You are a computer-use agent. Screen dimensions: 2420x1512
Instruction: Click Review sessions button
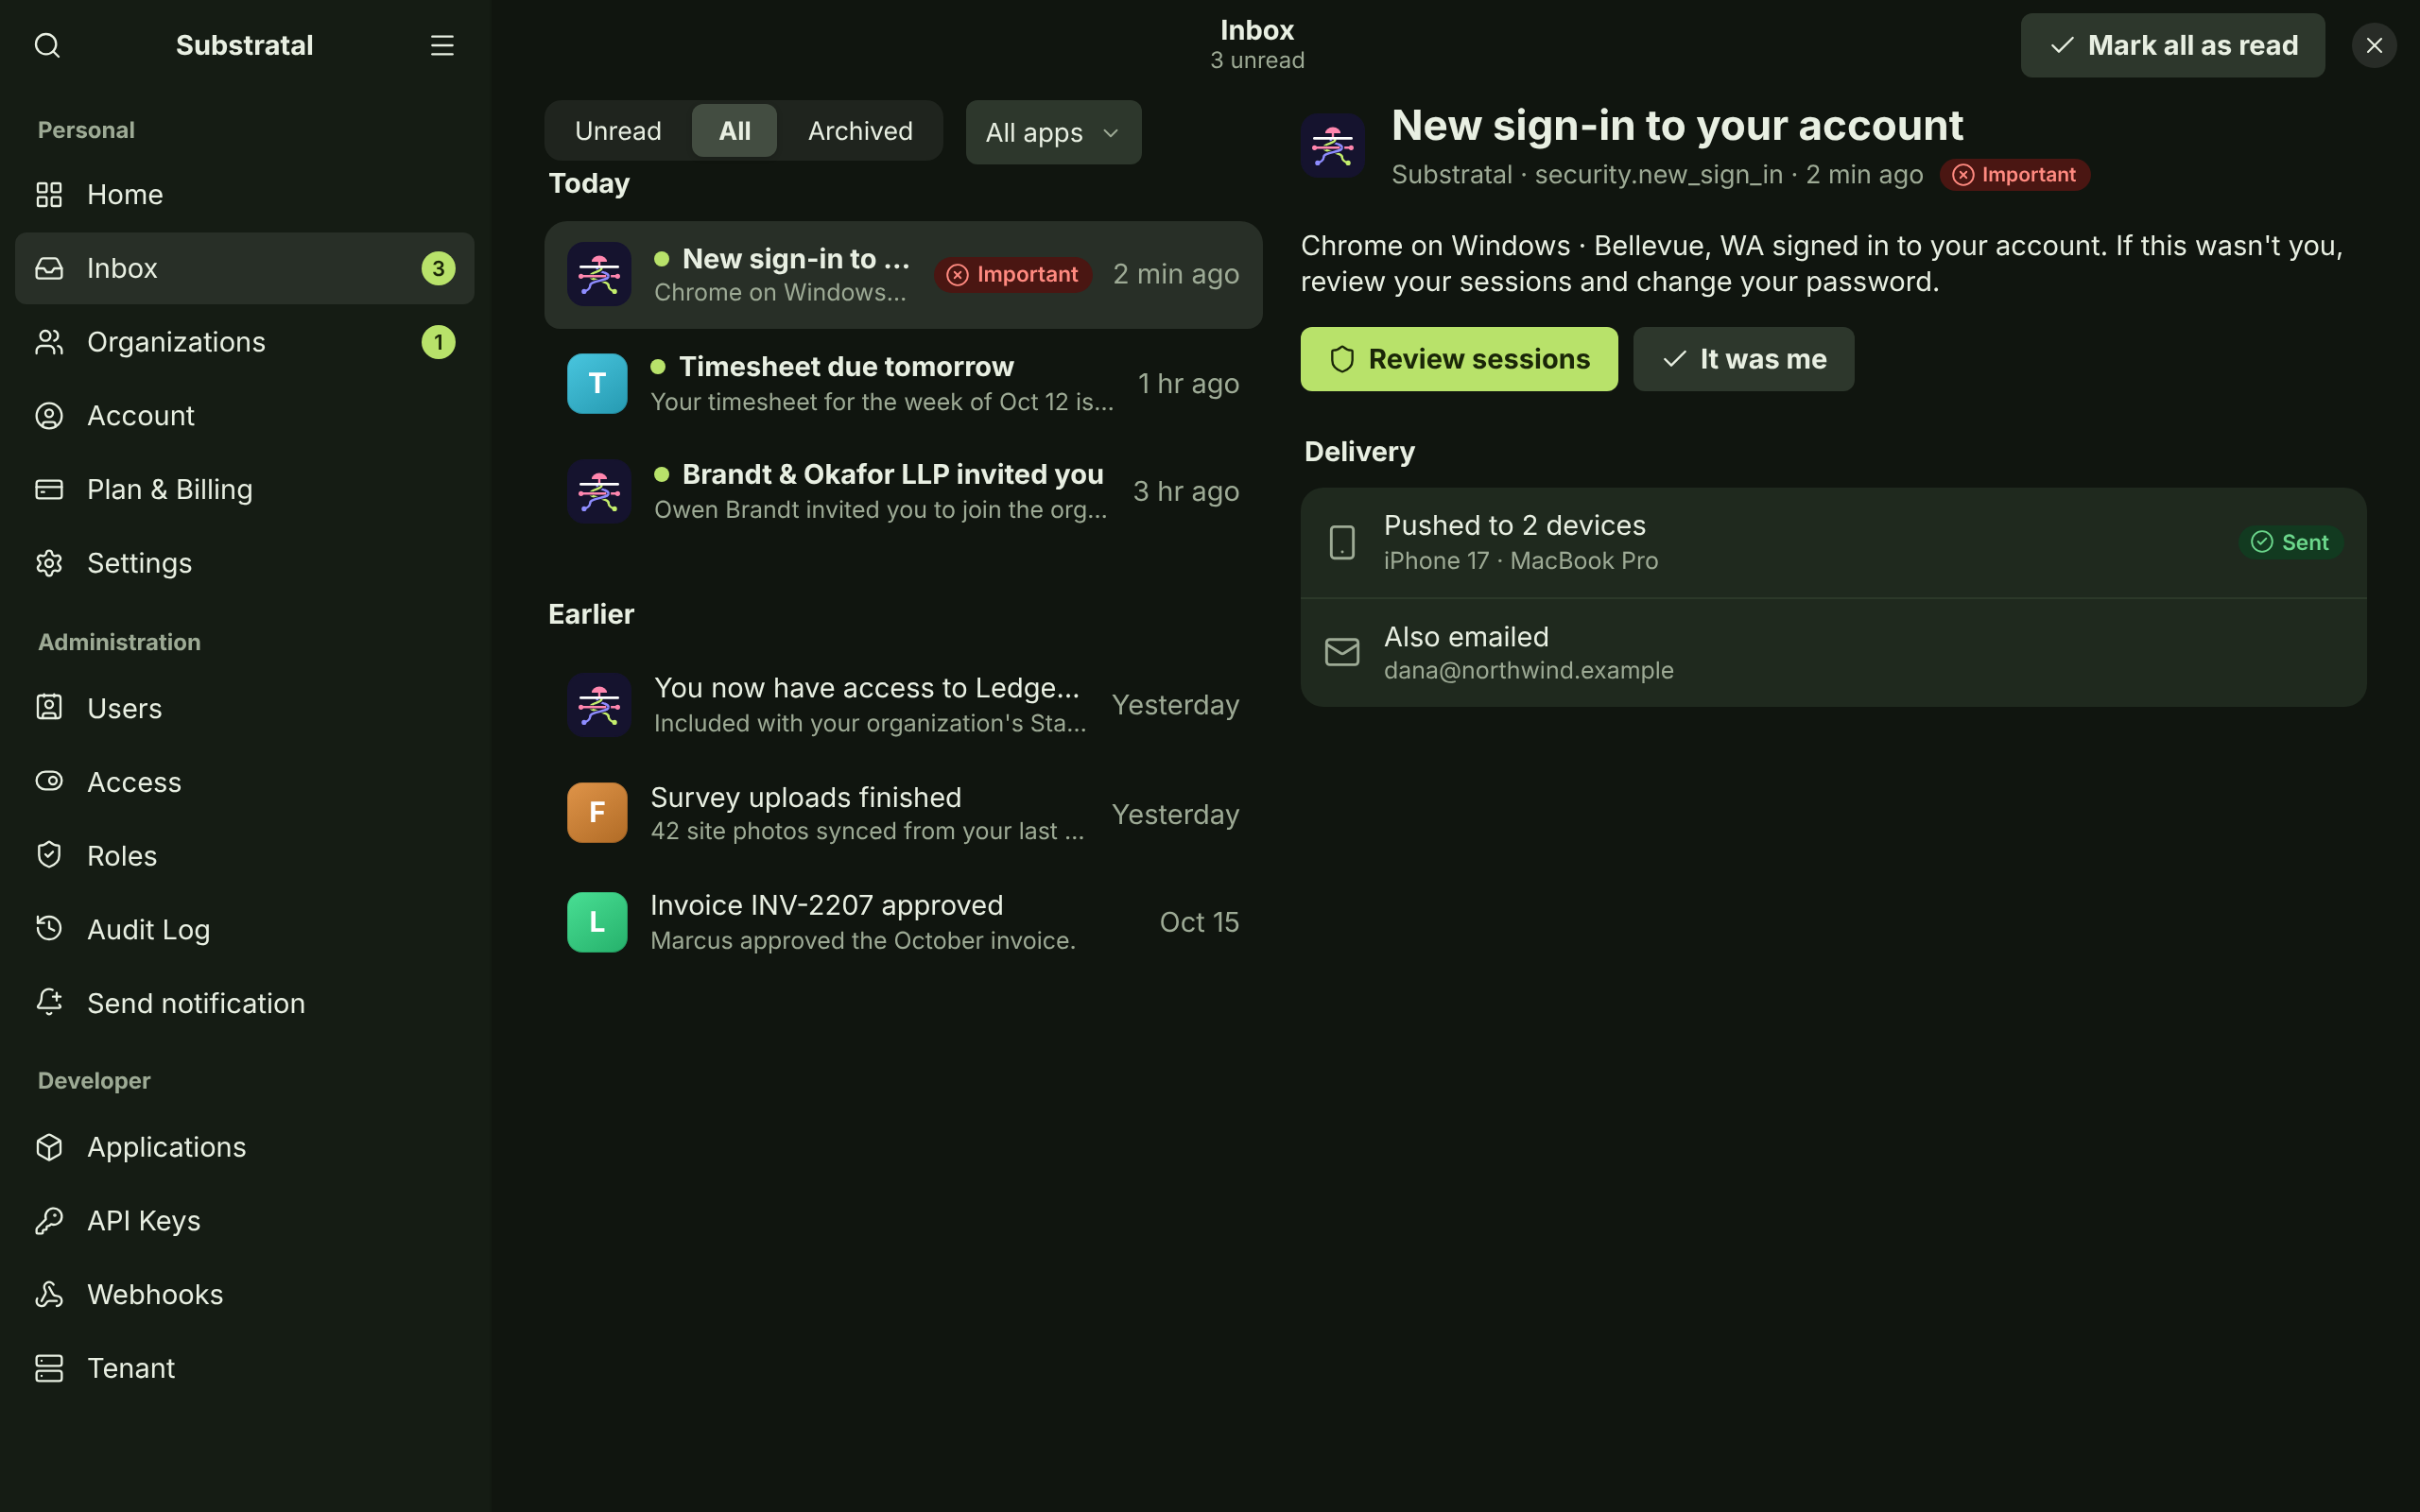[x=1458, y=359]
